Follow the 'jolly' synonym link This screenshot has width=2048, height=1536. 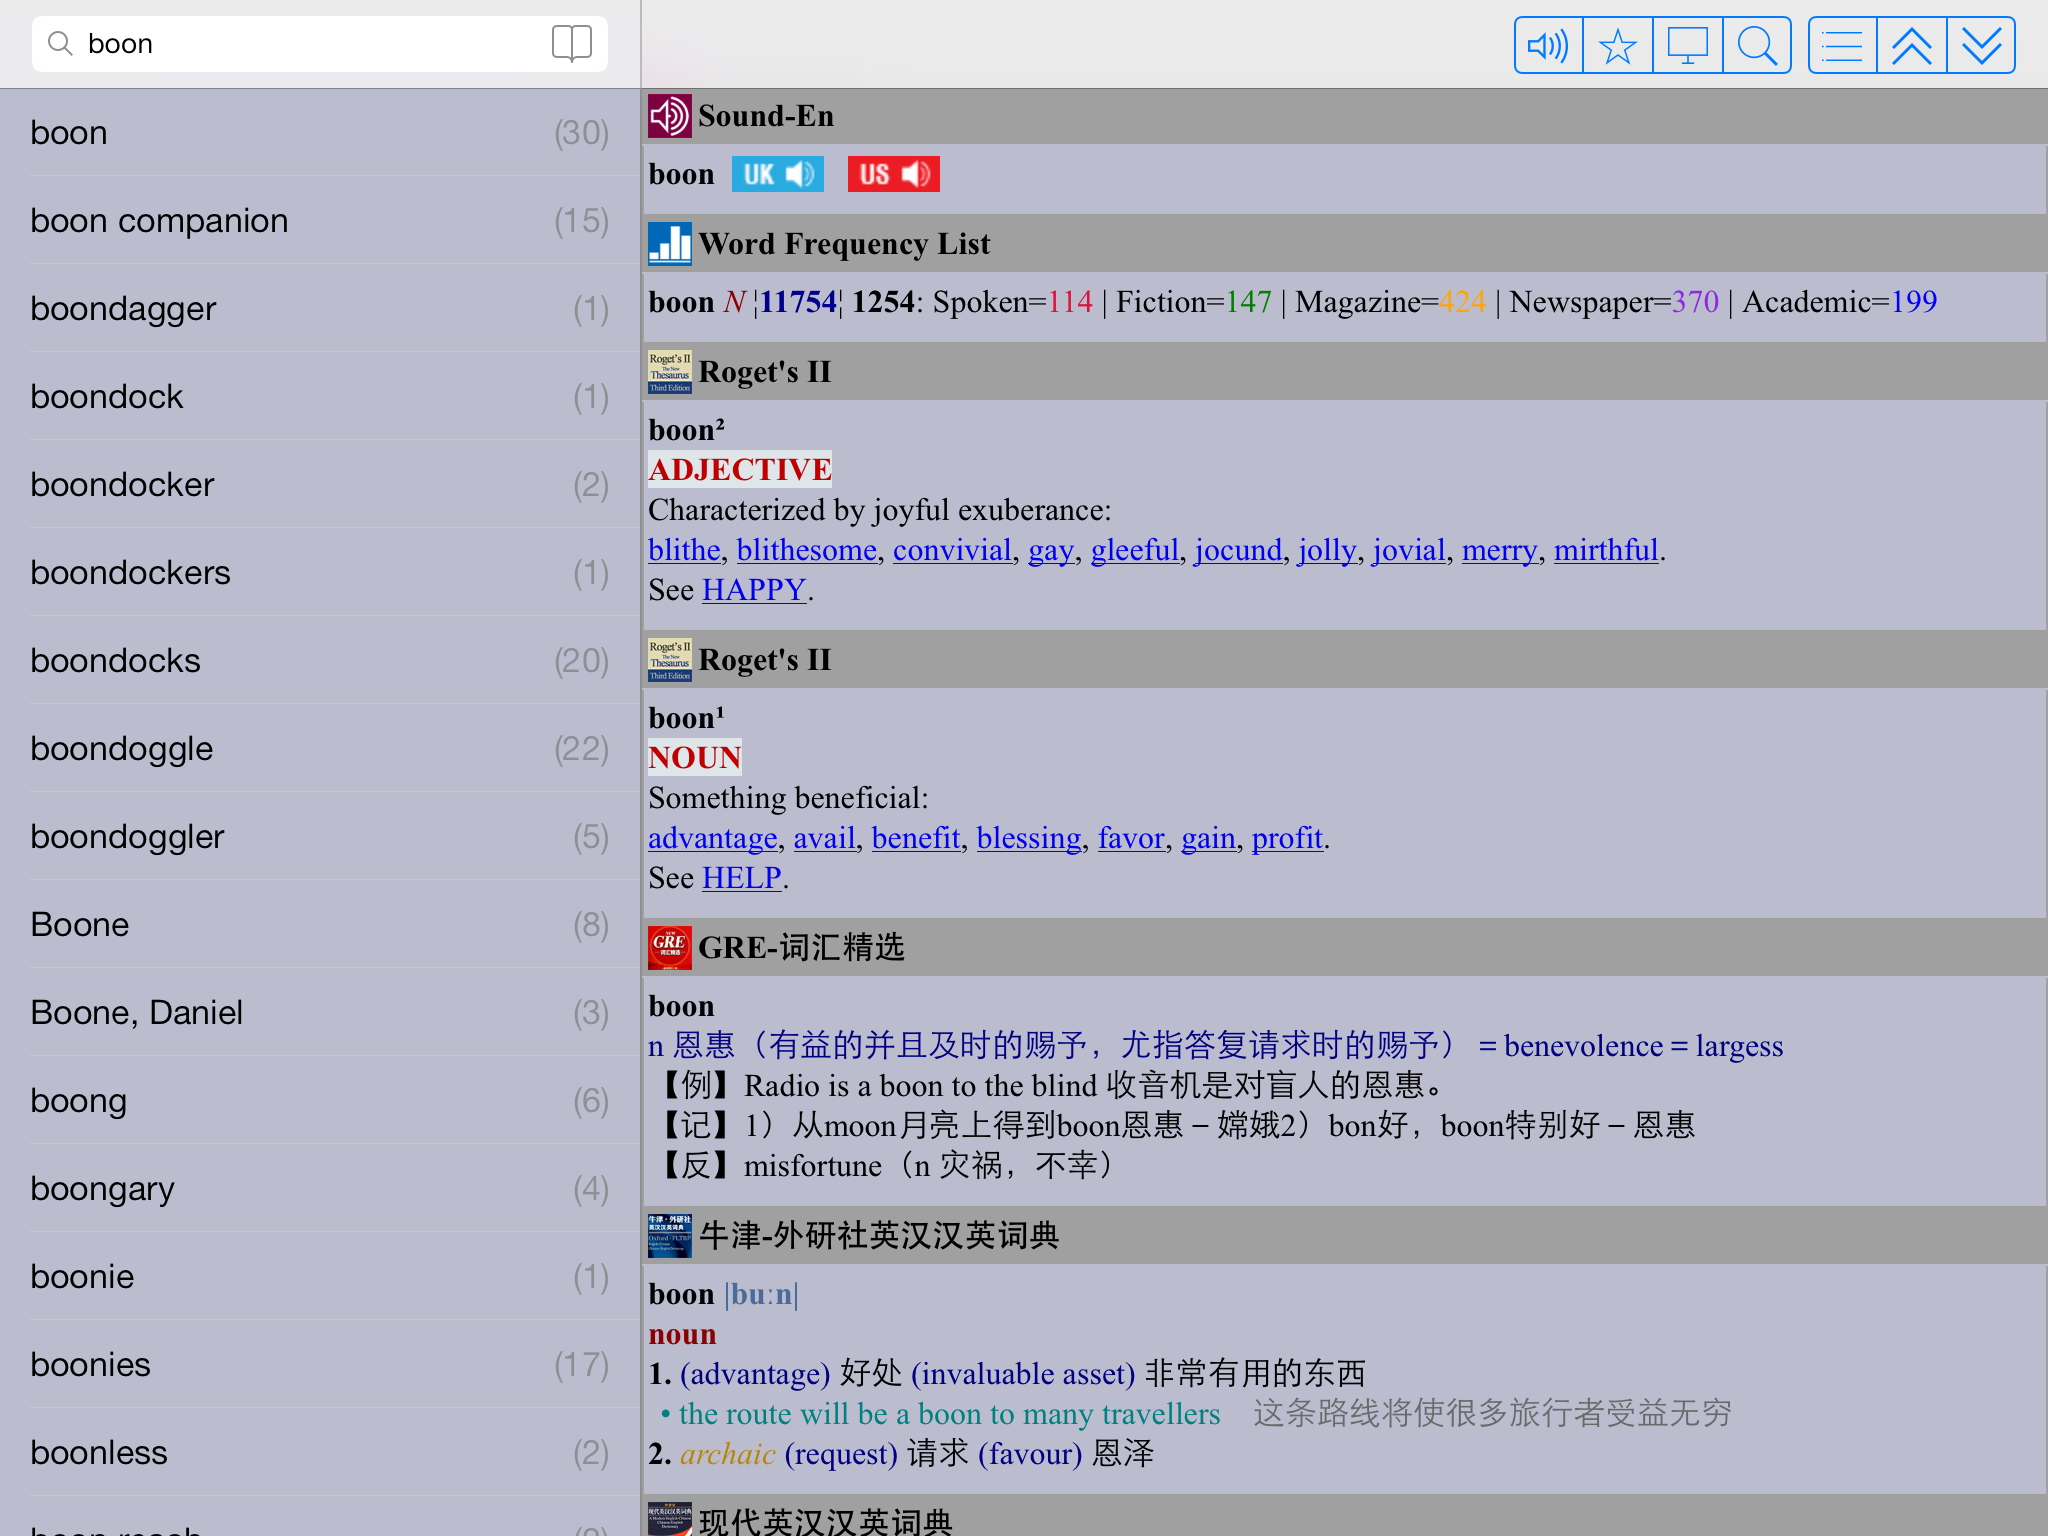(1327, 550)
